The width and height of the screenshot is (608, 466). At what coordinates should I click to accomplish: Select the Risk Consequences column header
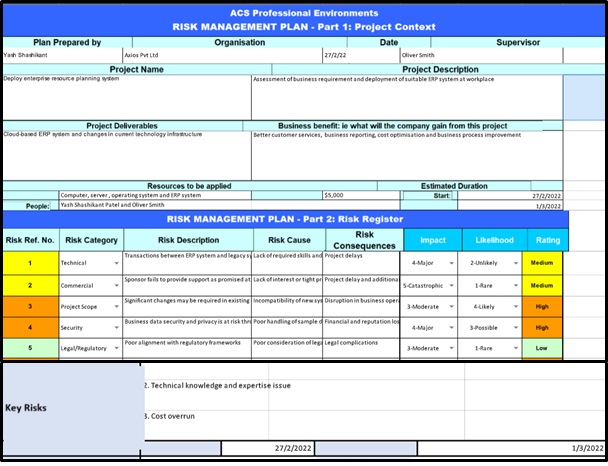click(364, 240)
